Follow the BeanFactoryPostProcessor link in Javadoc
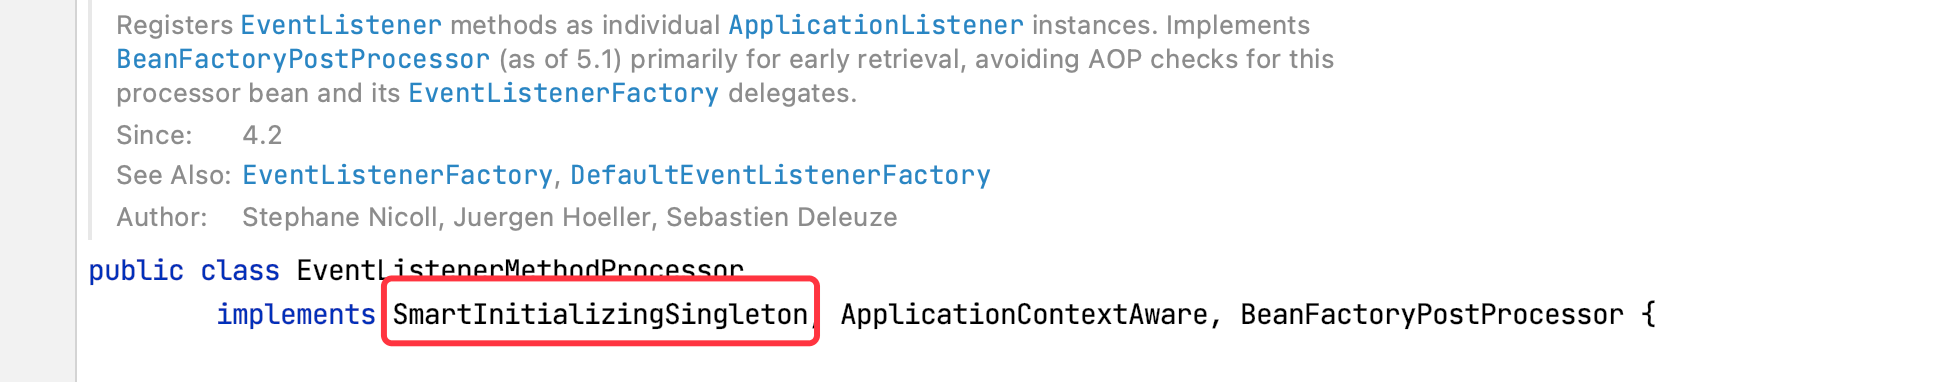Image resolution: width=1956 pixels, height=382 pixels. (303, 59)
